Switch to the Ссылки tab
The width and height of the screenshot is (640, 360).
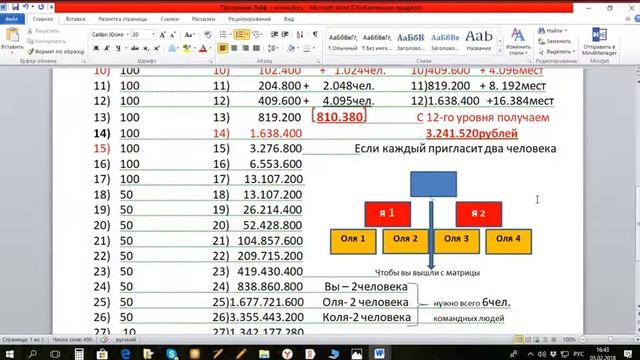[169, 19]
